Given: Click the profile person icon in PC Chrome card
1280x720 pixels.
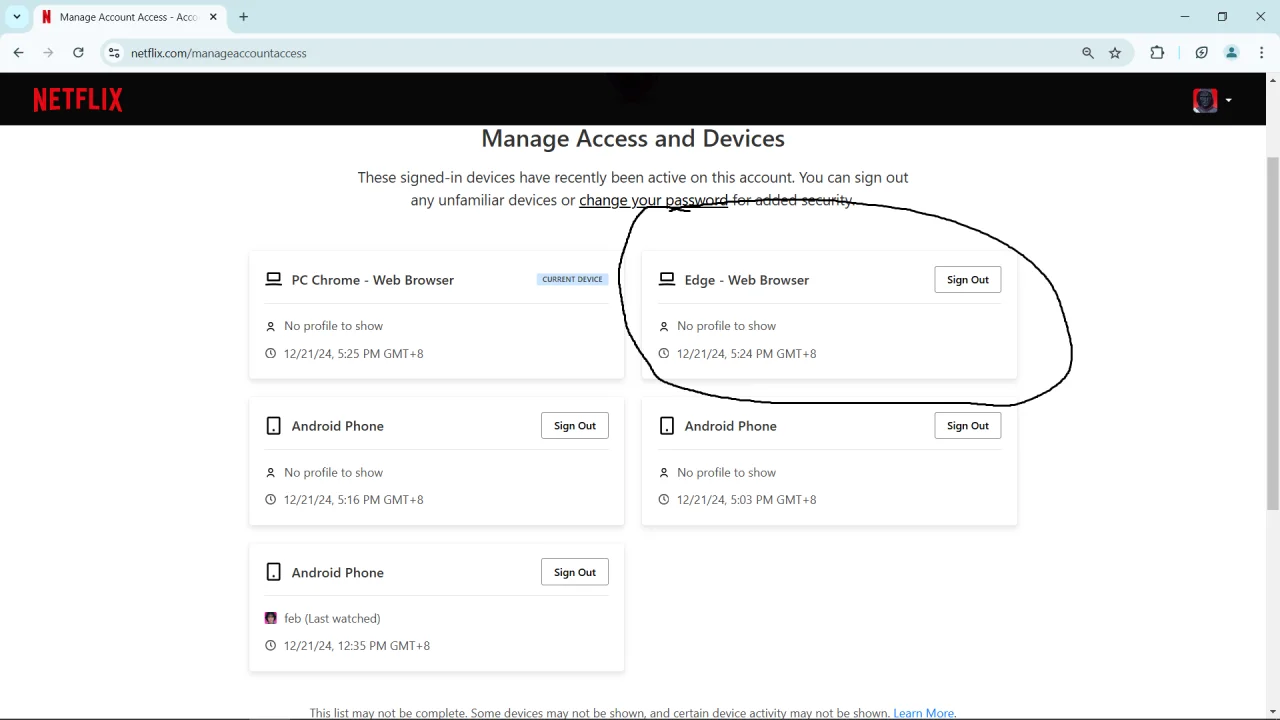Looking at the screenshot, I should coord(270,327).
